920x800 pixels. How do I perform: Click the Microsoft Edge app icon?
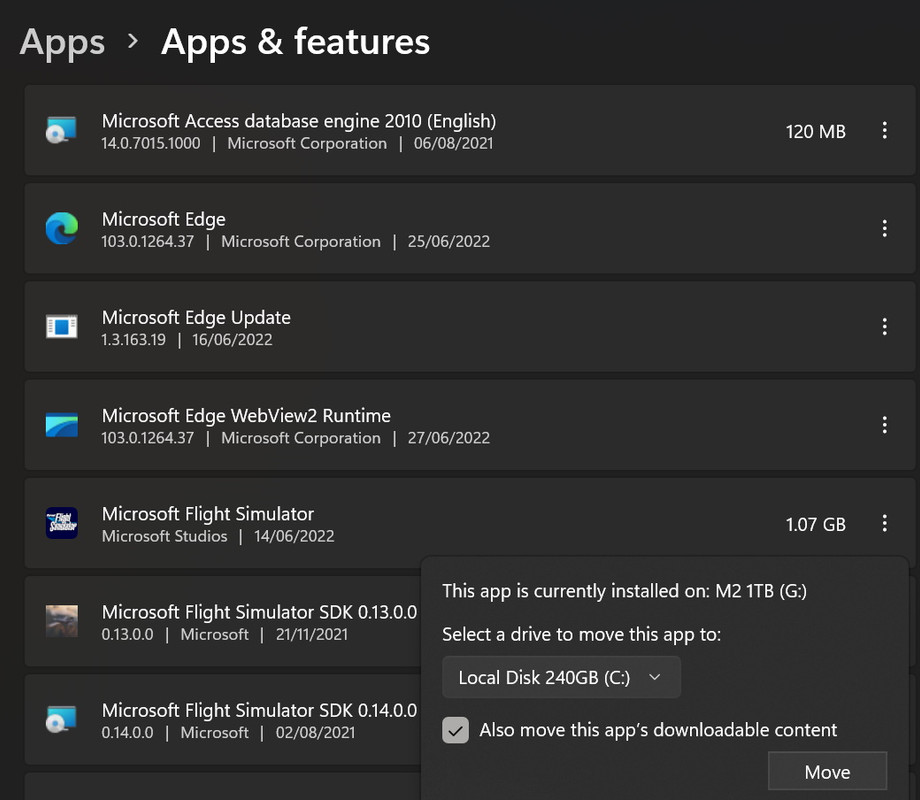(x=62, y=228)
